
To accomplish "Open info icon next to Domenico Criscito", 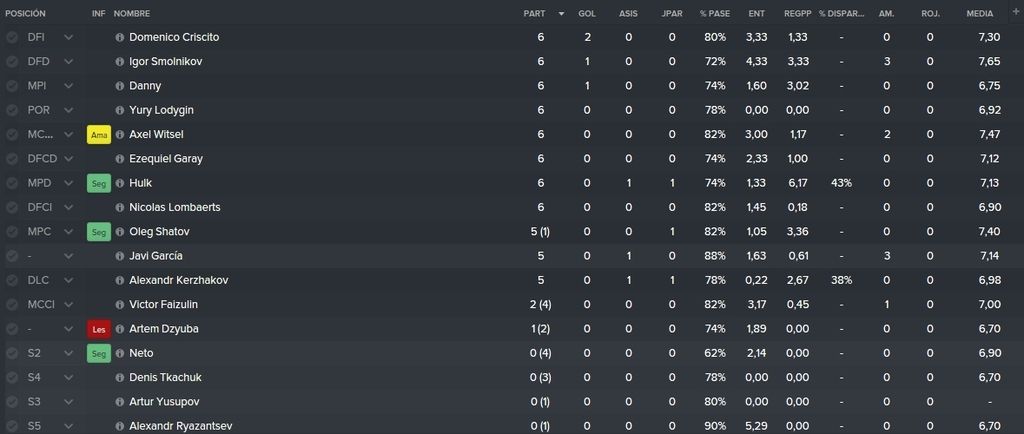I will pyautogui.click(x=120, y=37).
